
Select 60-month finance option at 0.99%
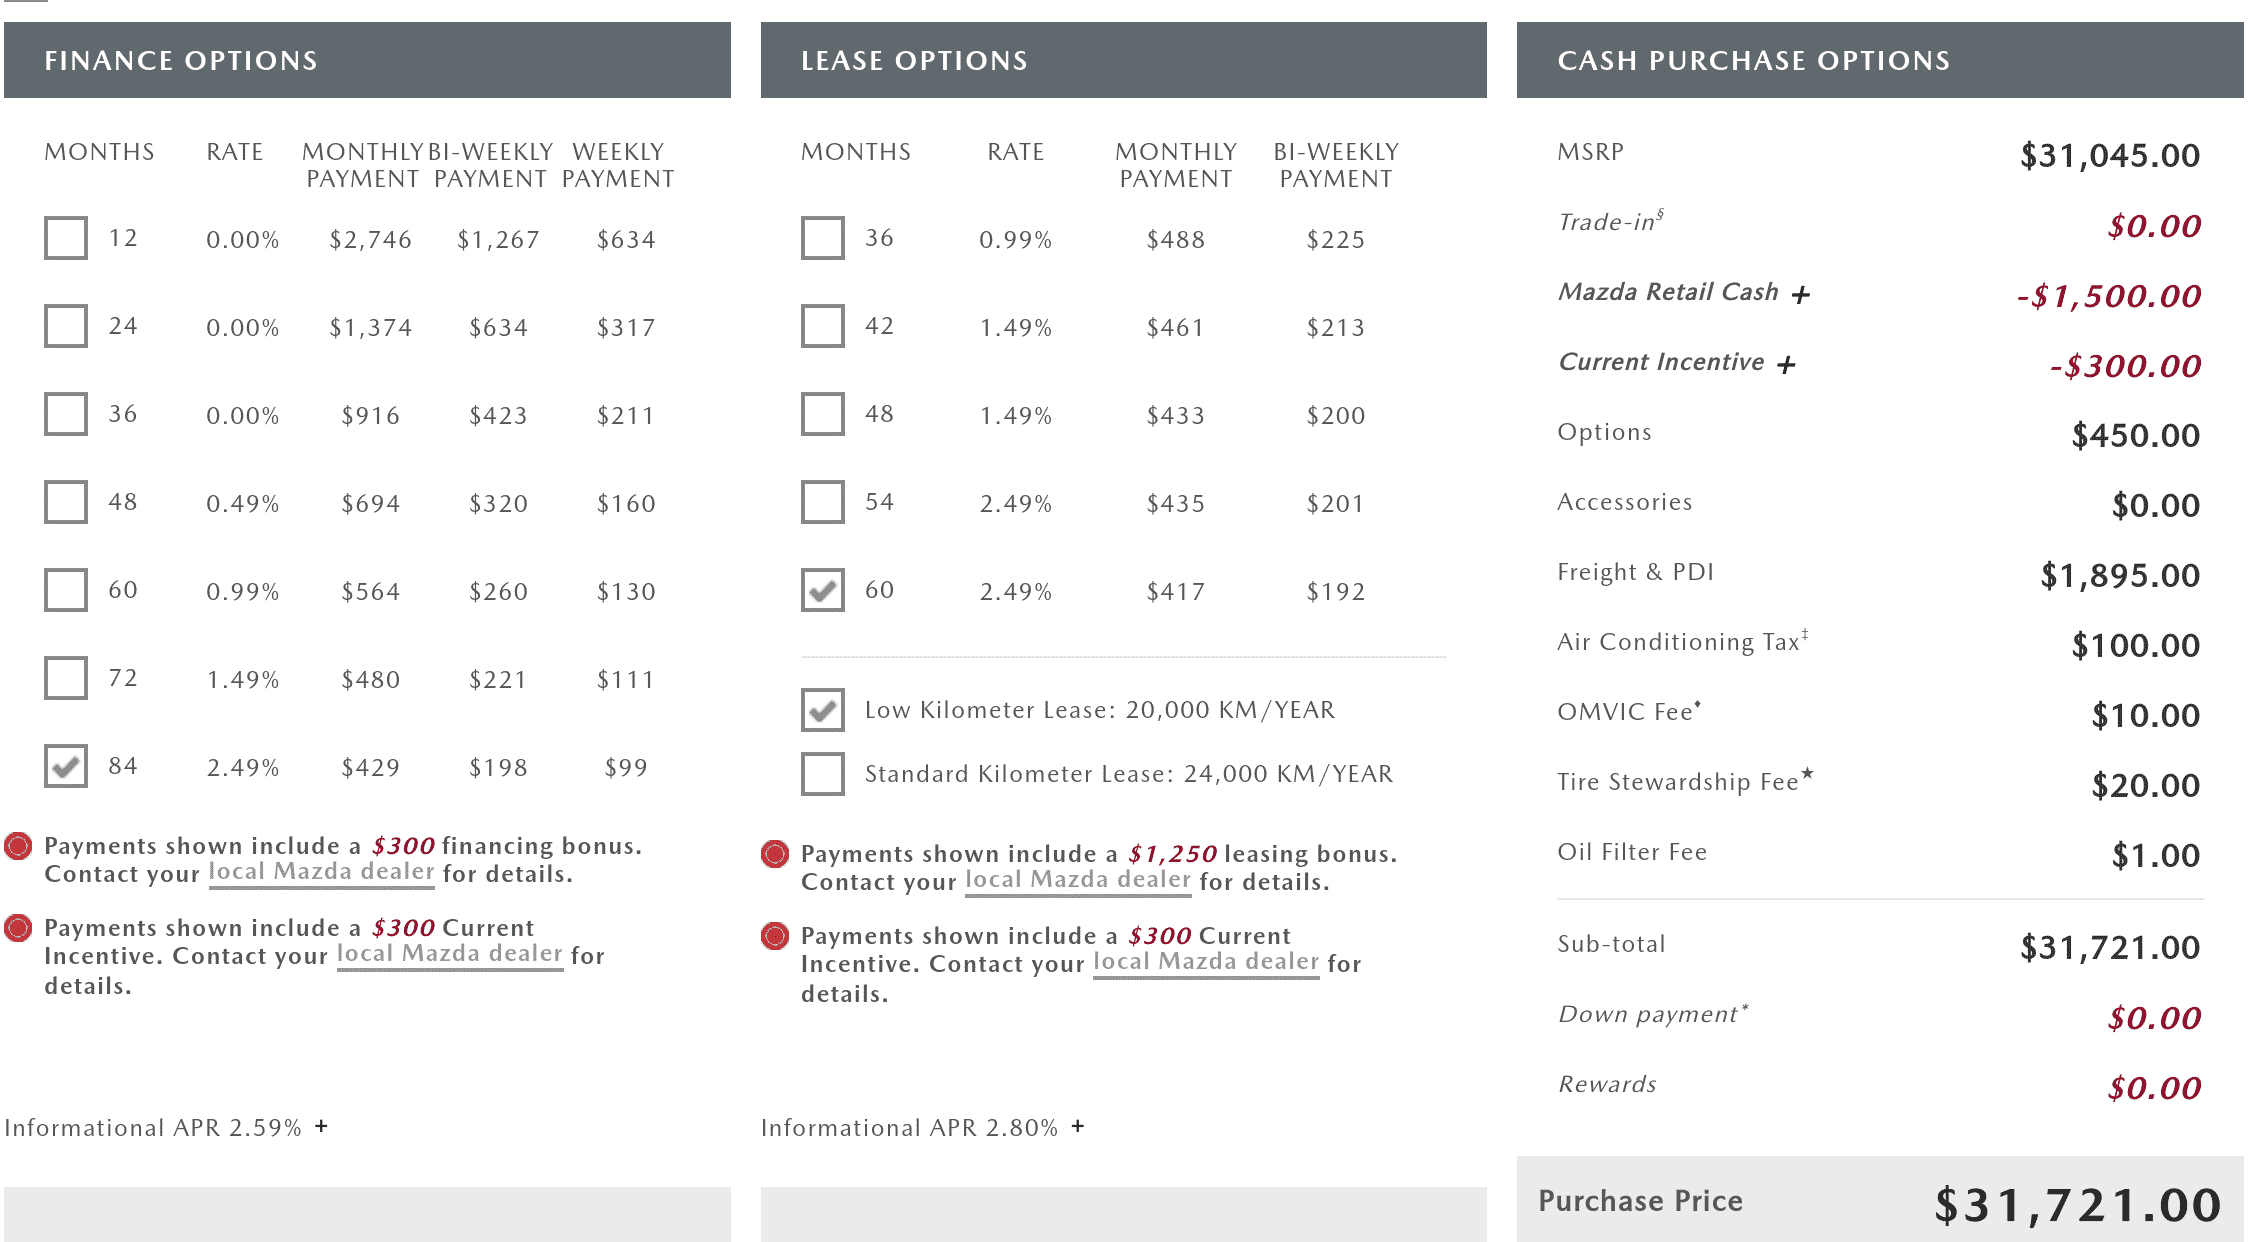(66, 590)
